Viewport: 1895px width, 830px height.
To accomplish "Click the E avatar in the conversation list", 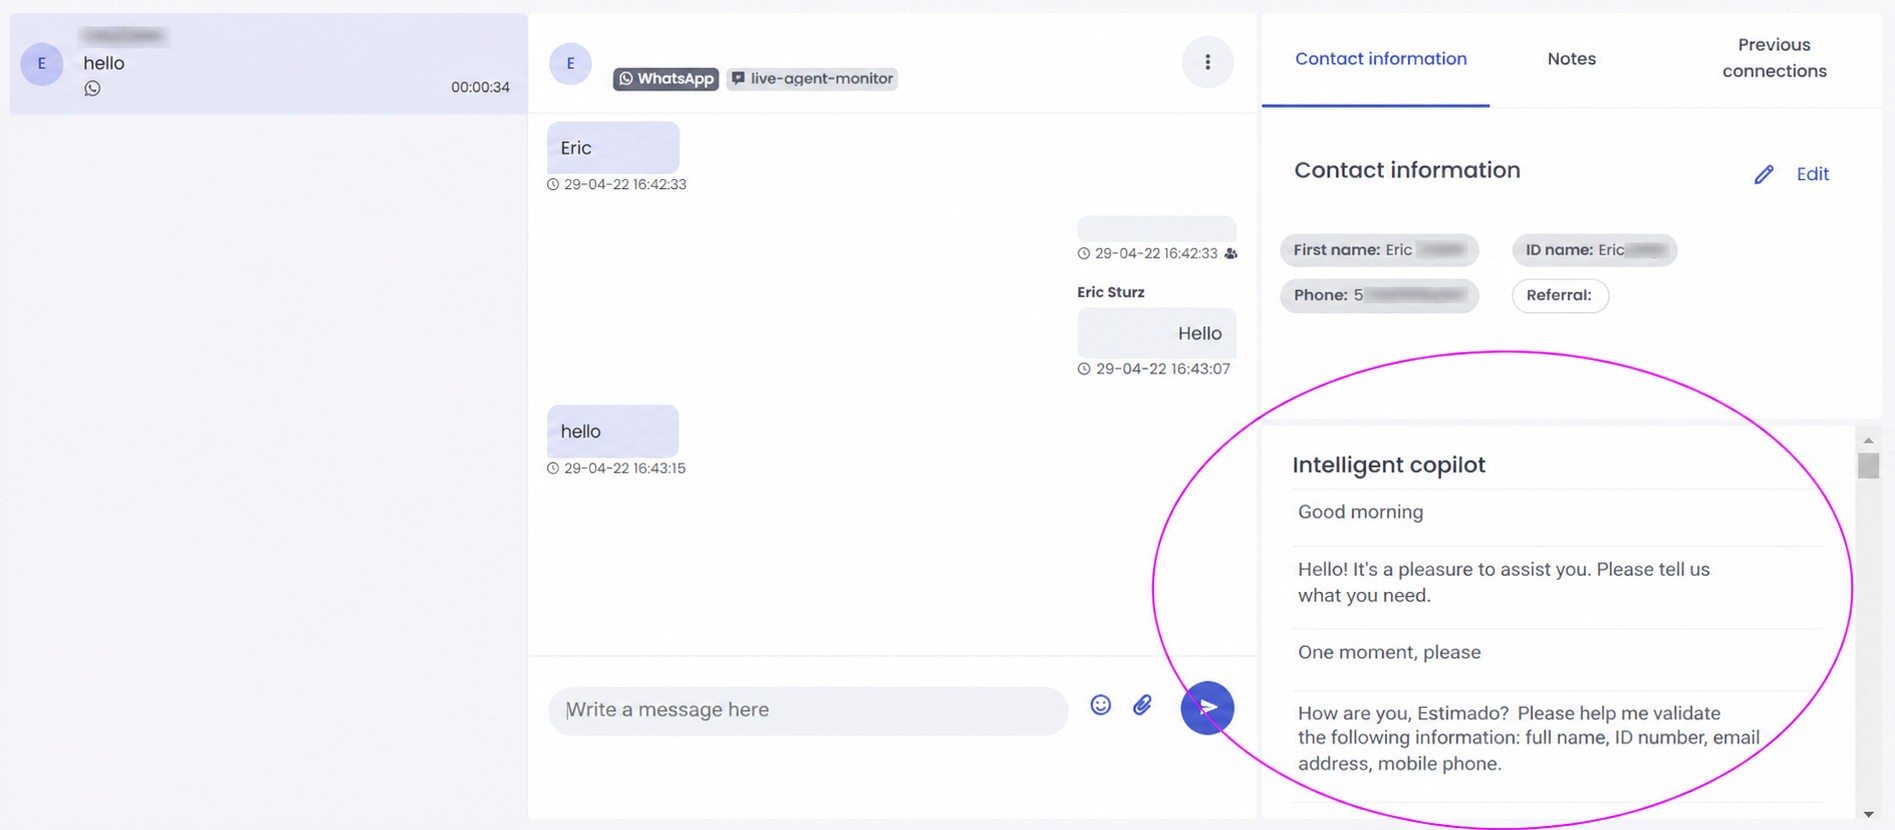I will (x=42, y=64).
